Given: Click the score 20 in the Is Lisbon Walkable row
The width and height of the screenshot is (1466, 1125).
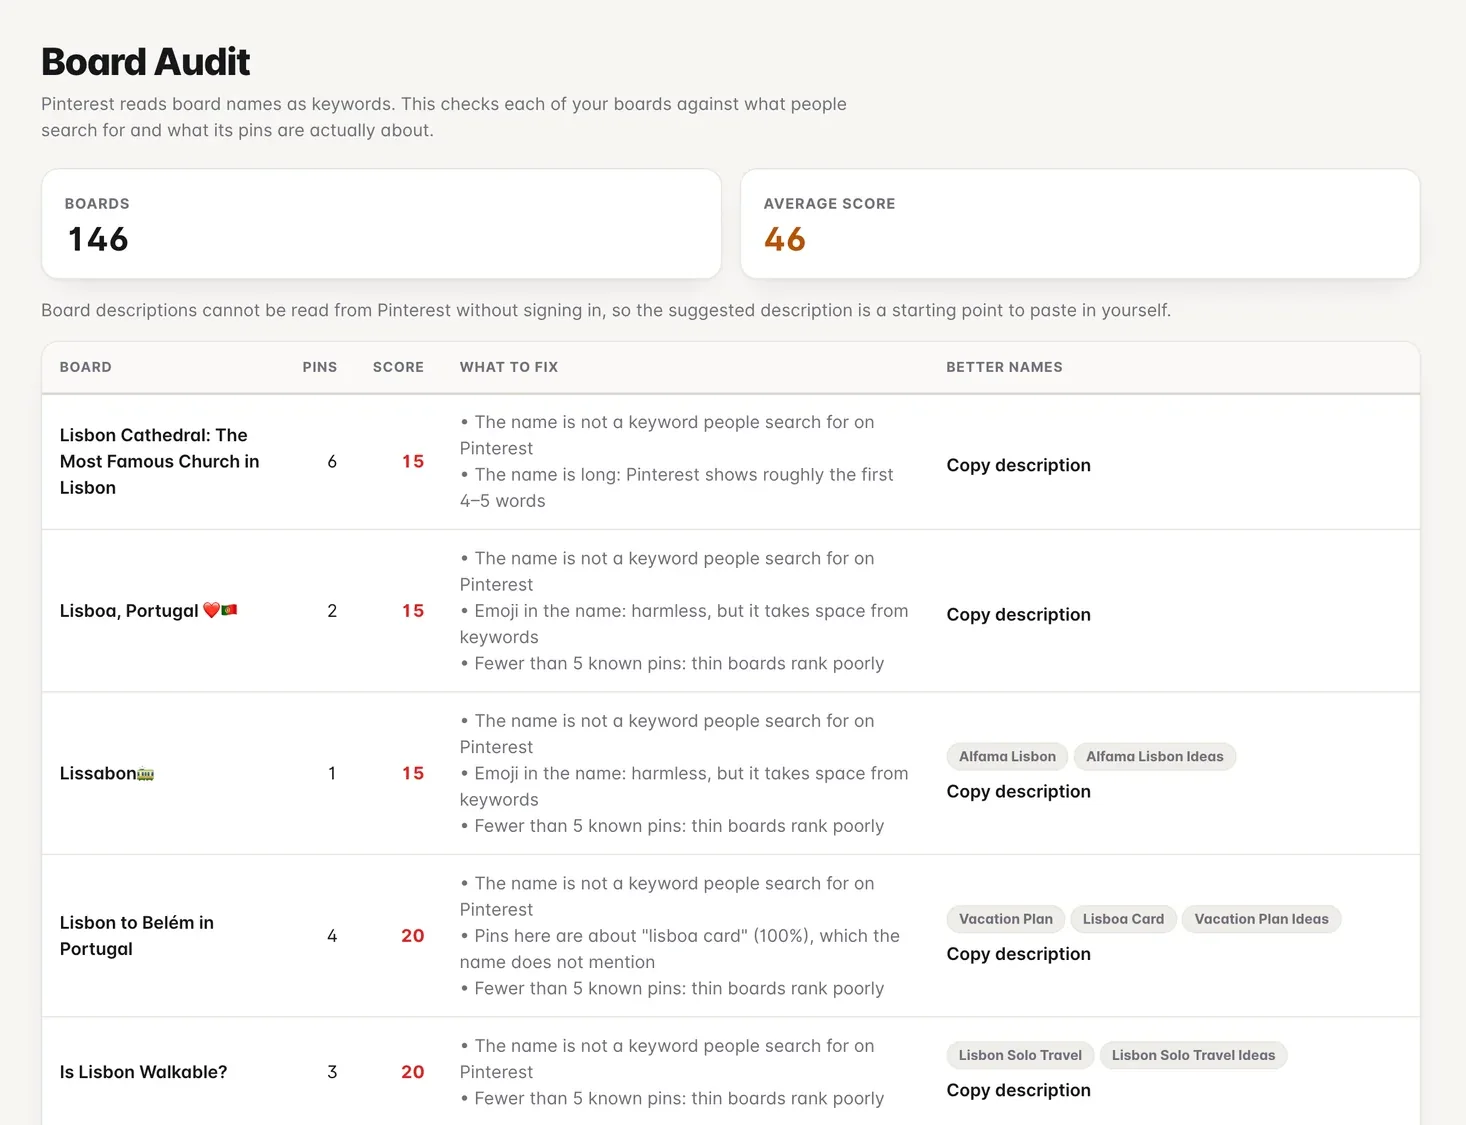Looking at the screenshot, I should tap(413, 1072).
